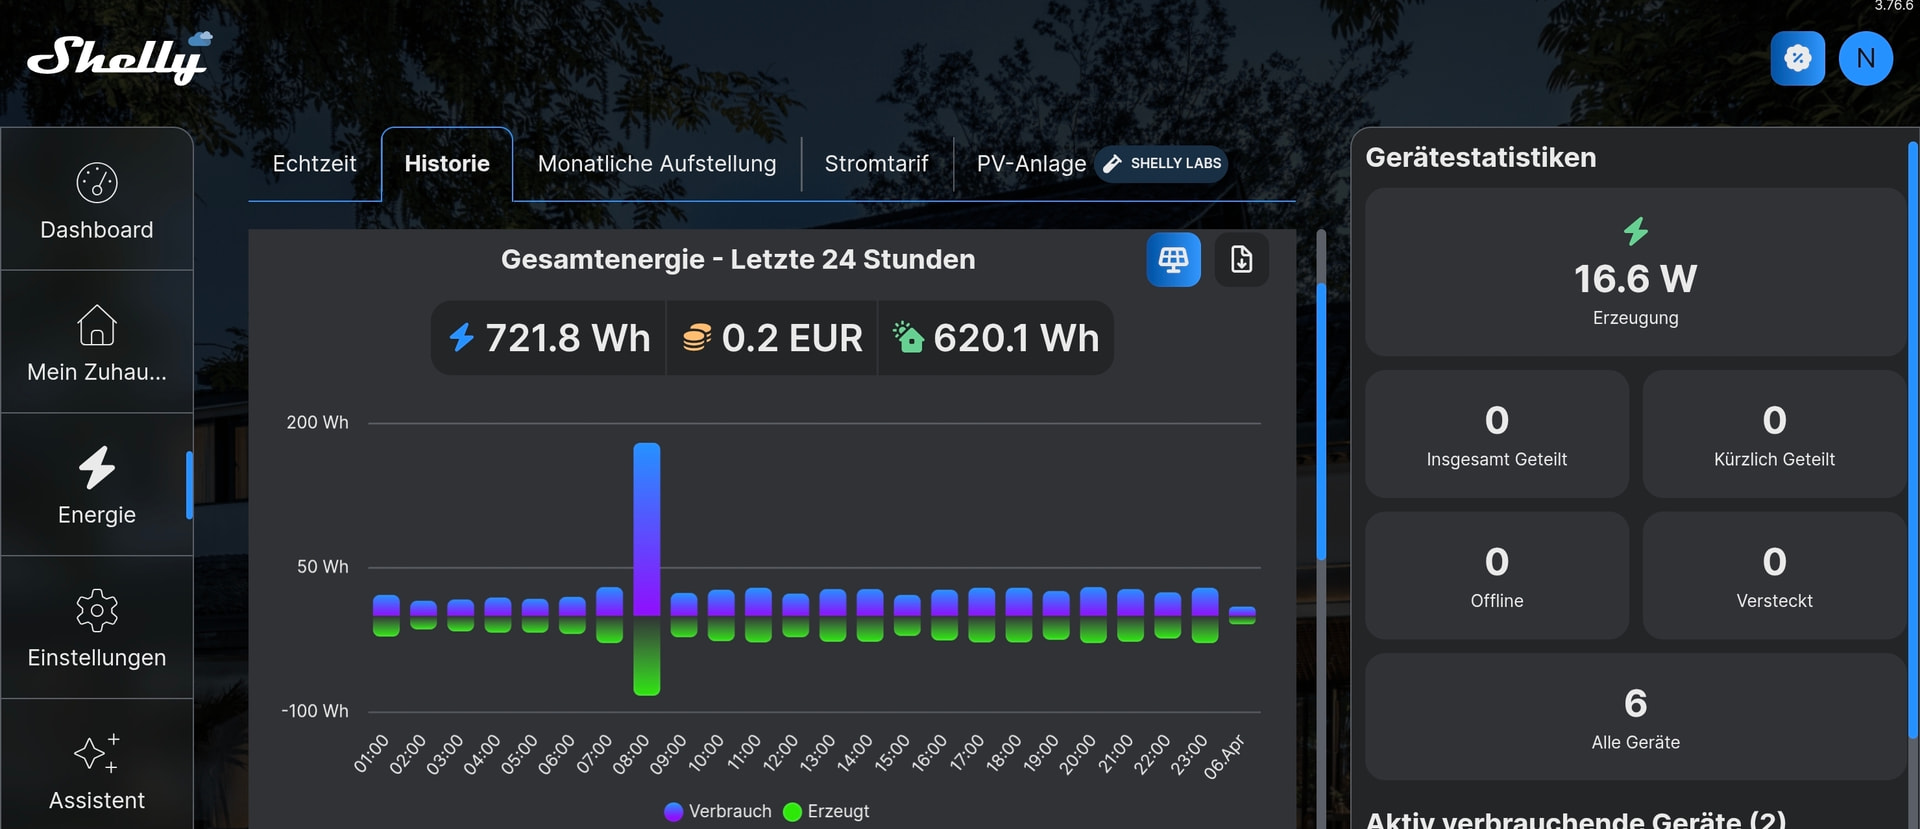Open the Dashboard sidebar icon

(x=97, y=183)
